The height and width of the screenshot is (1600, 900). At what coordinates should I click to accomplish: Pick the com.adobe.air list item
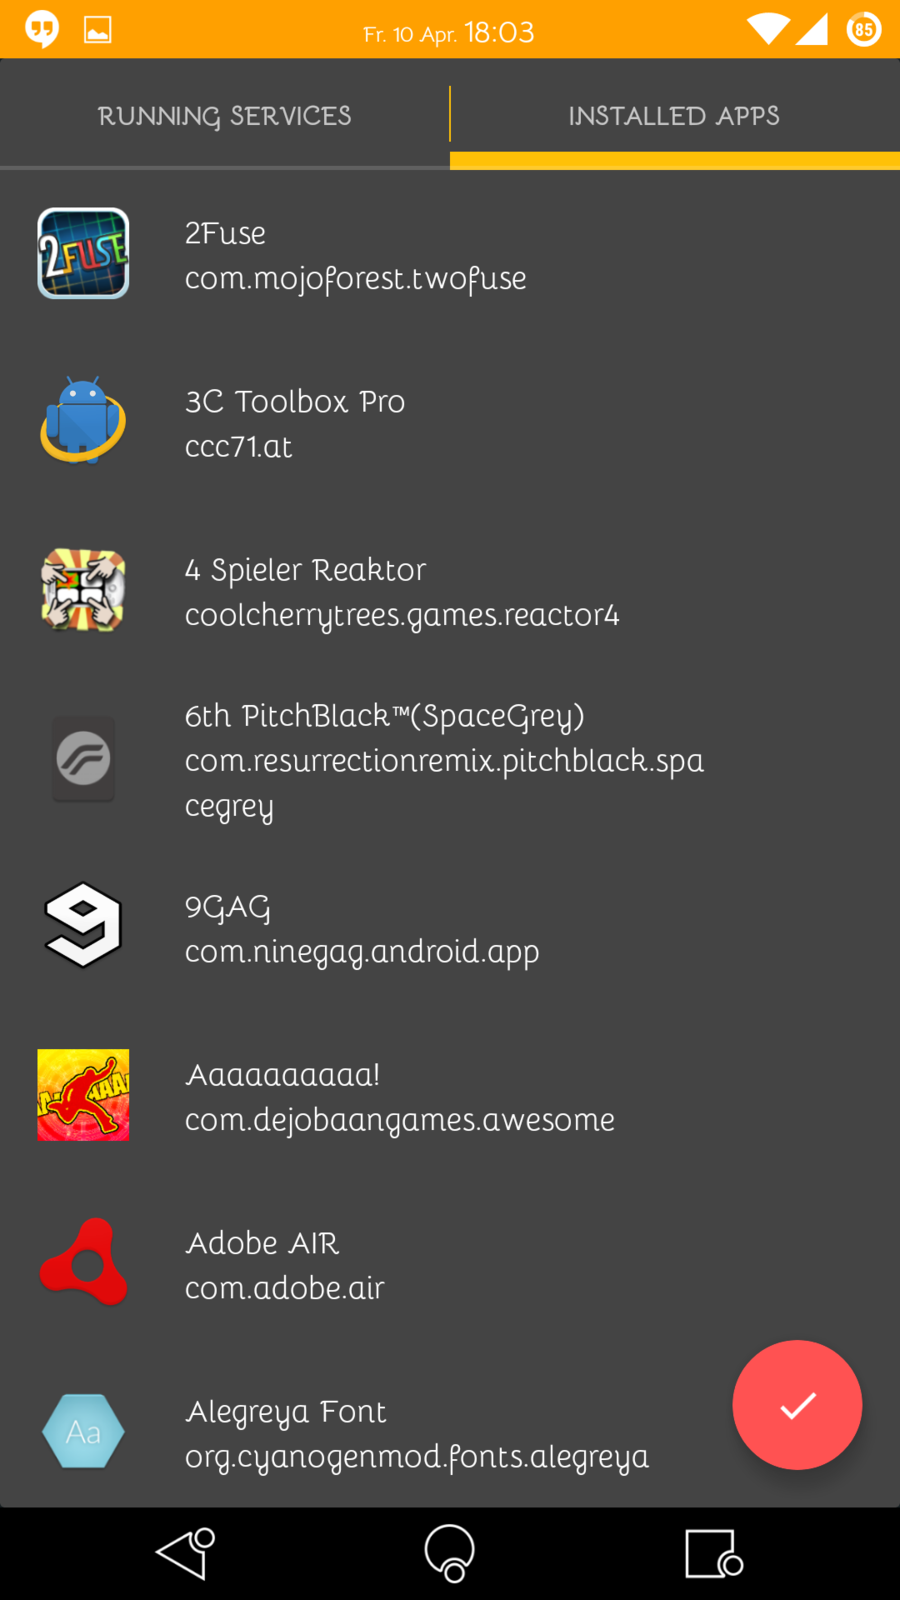click(284, 1288)
